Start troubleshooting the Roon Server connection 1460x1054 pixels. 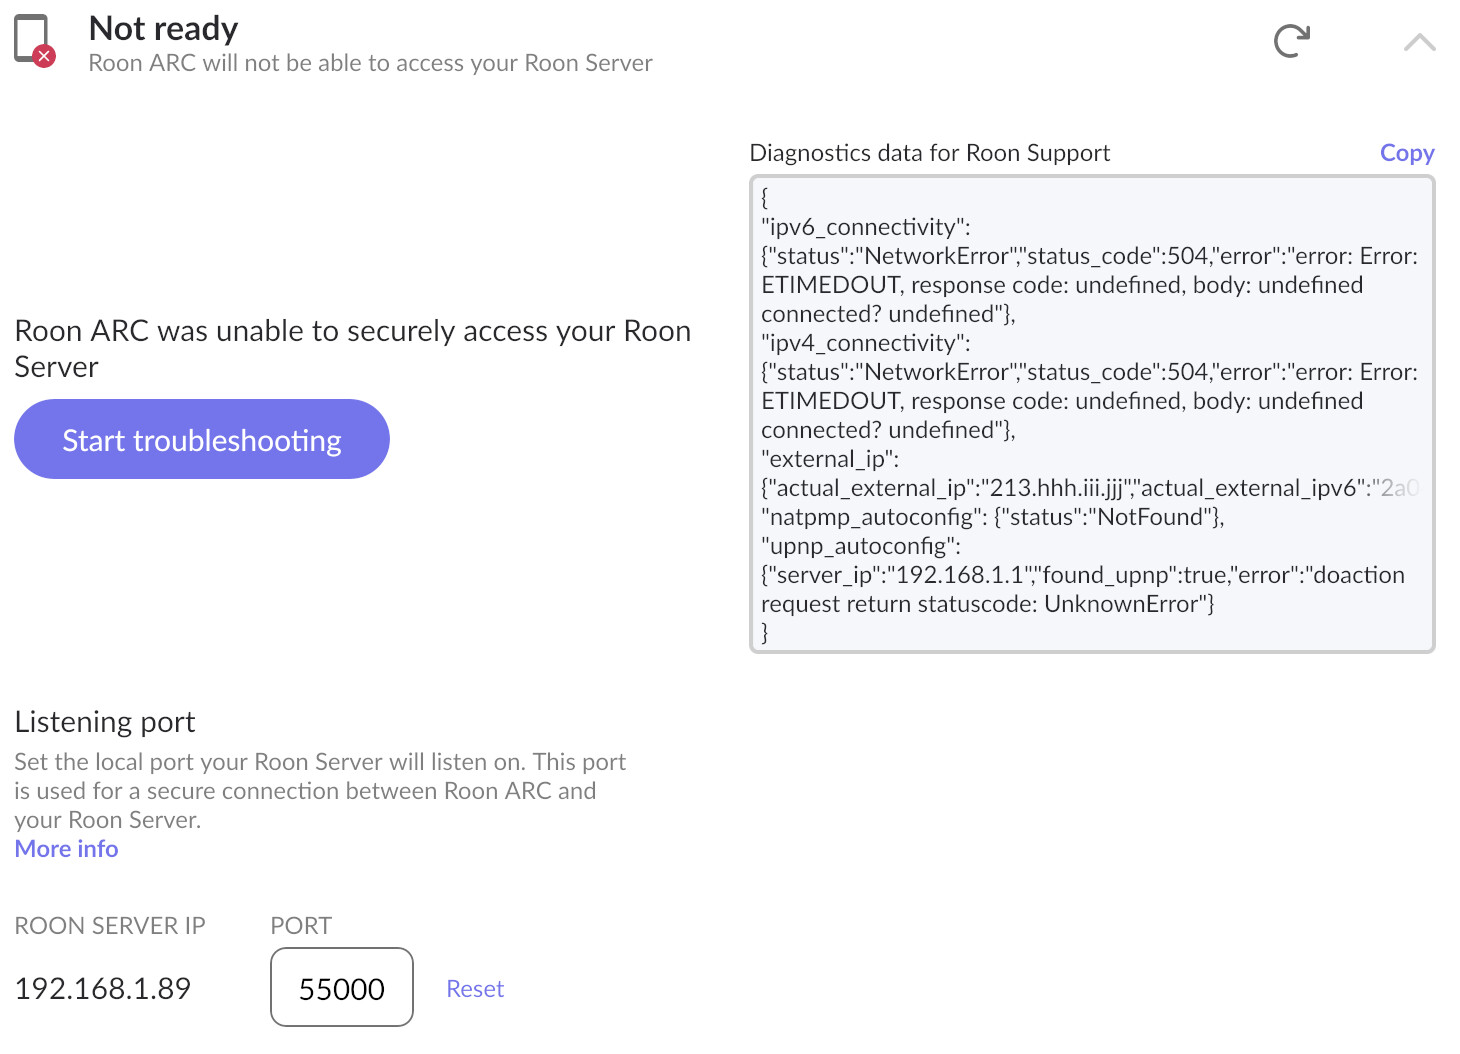point(201,438)
